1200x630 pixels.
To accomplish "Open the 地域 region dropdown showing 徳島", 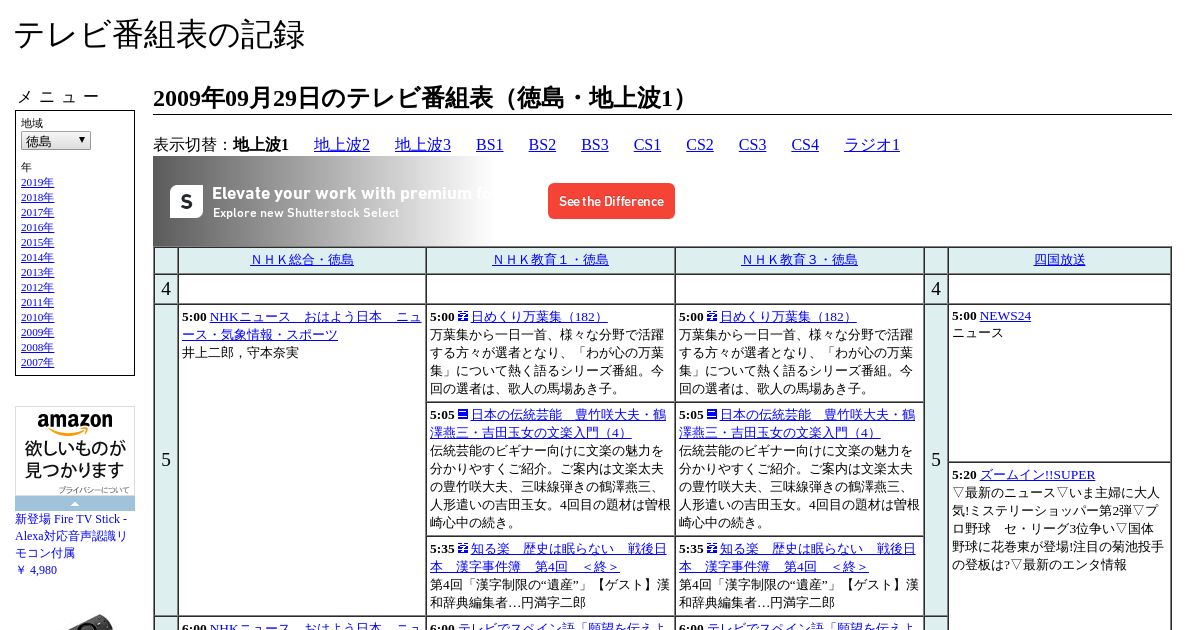I will click(x=56, y=141).
